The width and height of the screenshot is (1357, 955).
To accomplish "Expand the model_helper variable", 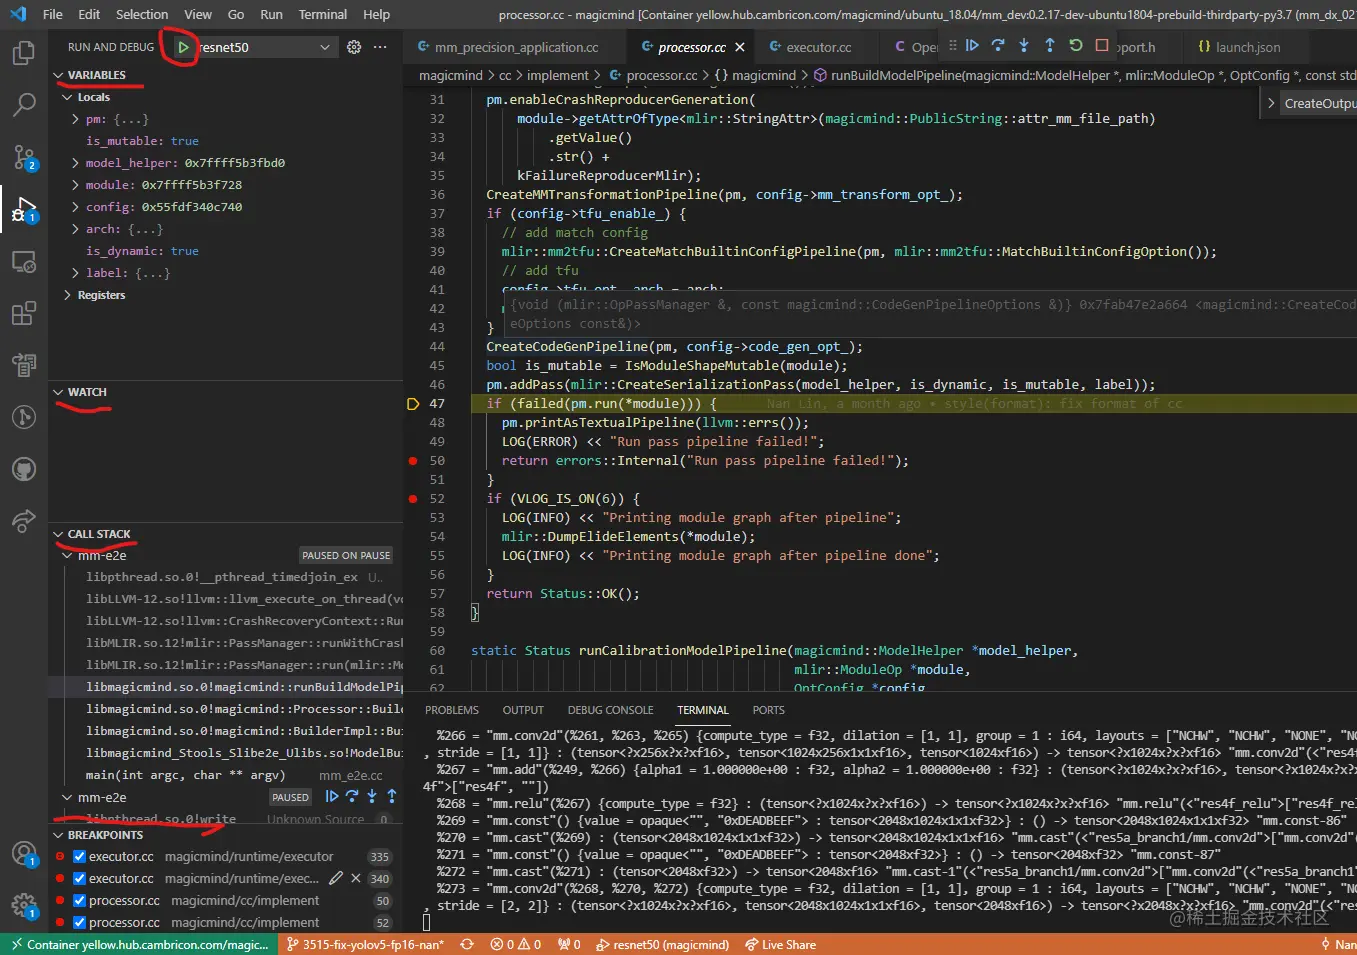I will coord(76,163).
